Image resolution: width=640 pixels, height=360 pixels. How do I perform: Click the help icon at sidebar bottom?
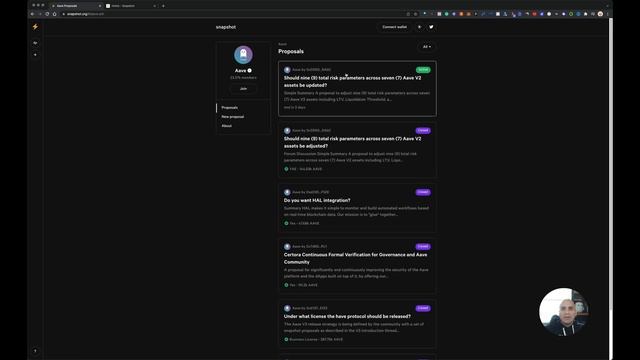tap(35, 351)
